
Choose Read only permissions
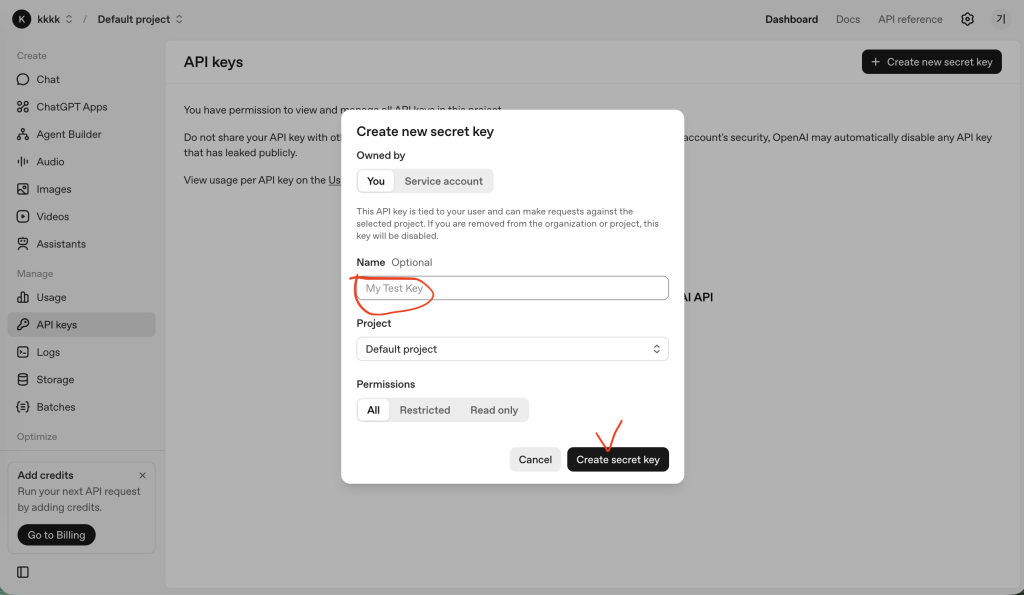[x=494, y=410]
